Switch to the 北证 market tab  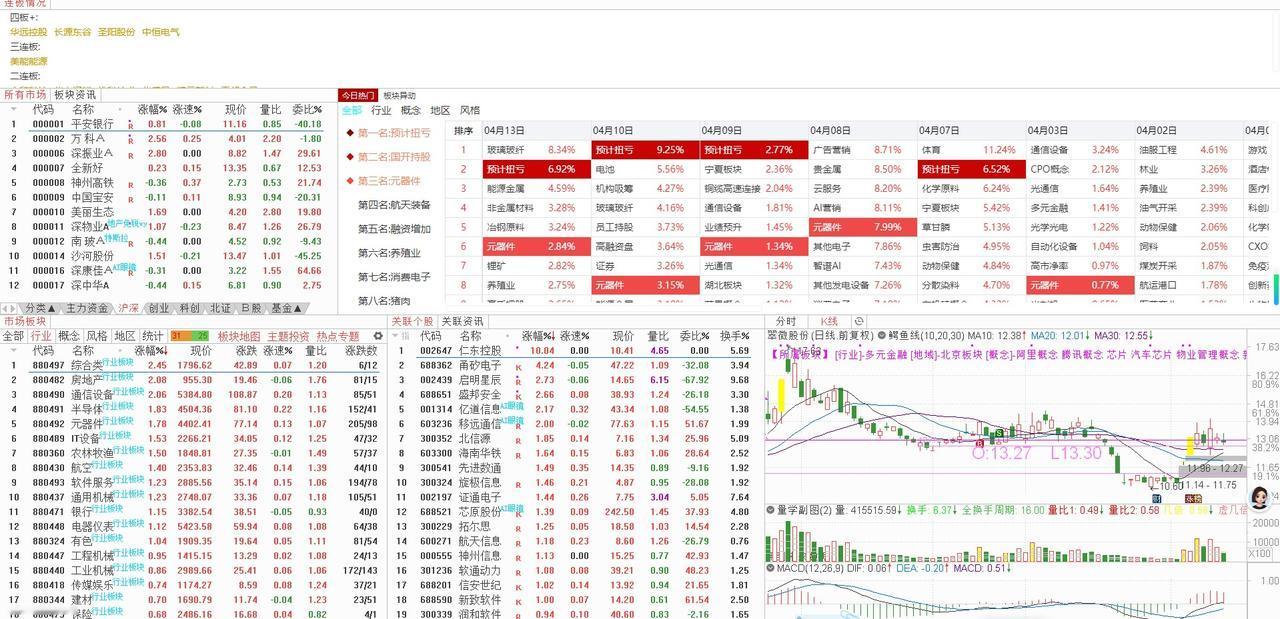pos(220,309)
